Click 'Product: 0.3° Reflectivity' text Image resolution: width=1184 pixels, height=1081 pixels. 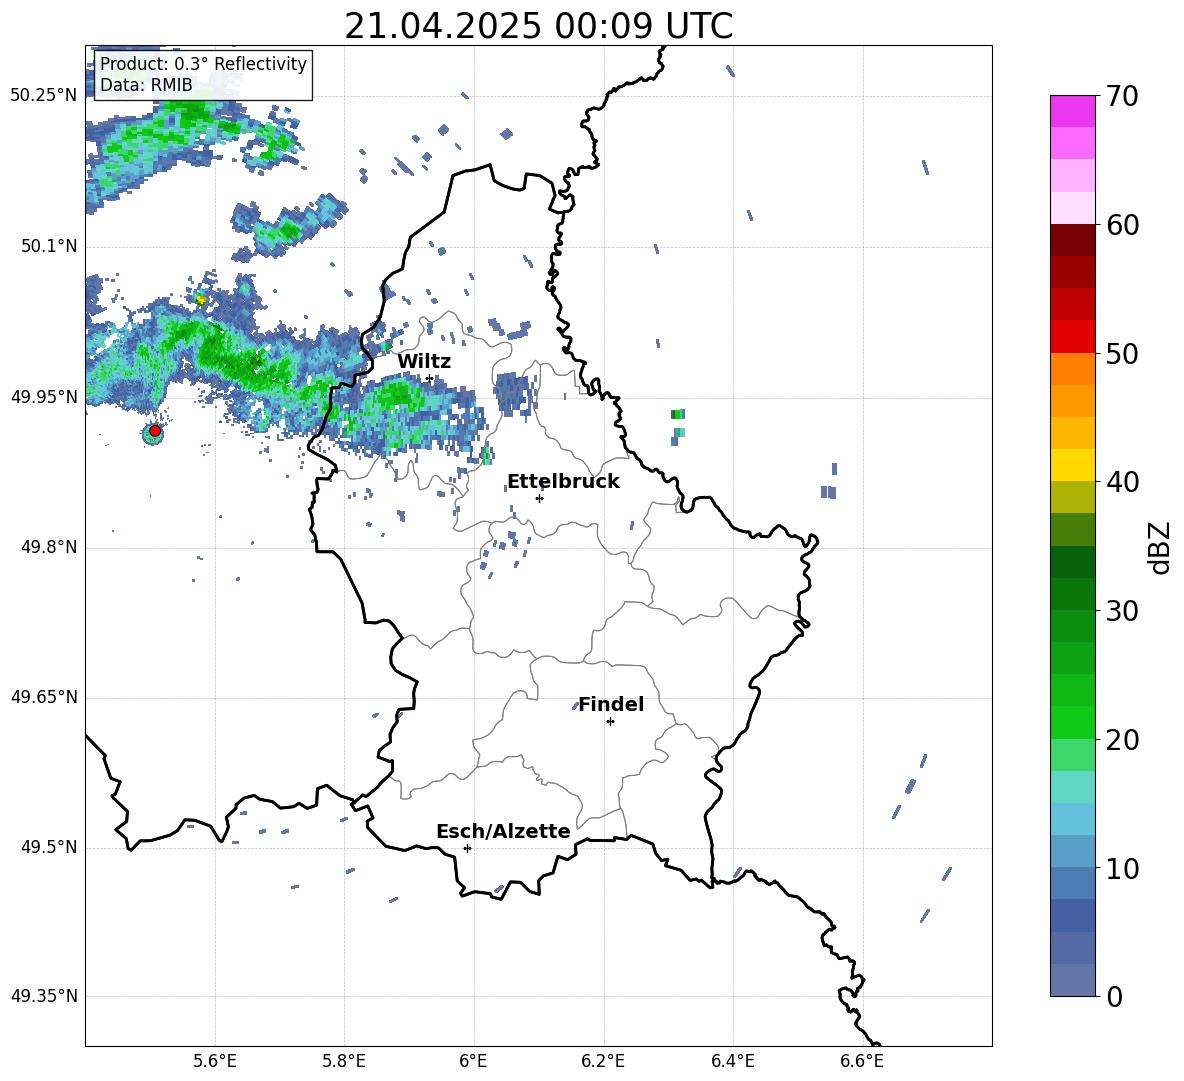(203, 63)
